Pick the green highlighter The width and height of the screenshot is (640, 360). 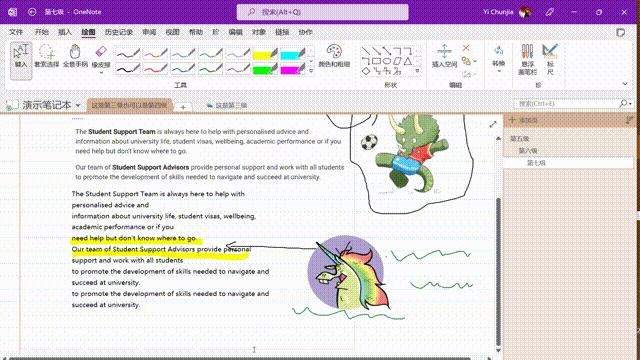[265, 69]
